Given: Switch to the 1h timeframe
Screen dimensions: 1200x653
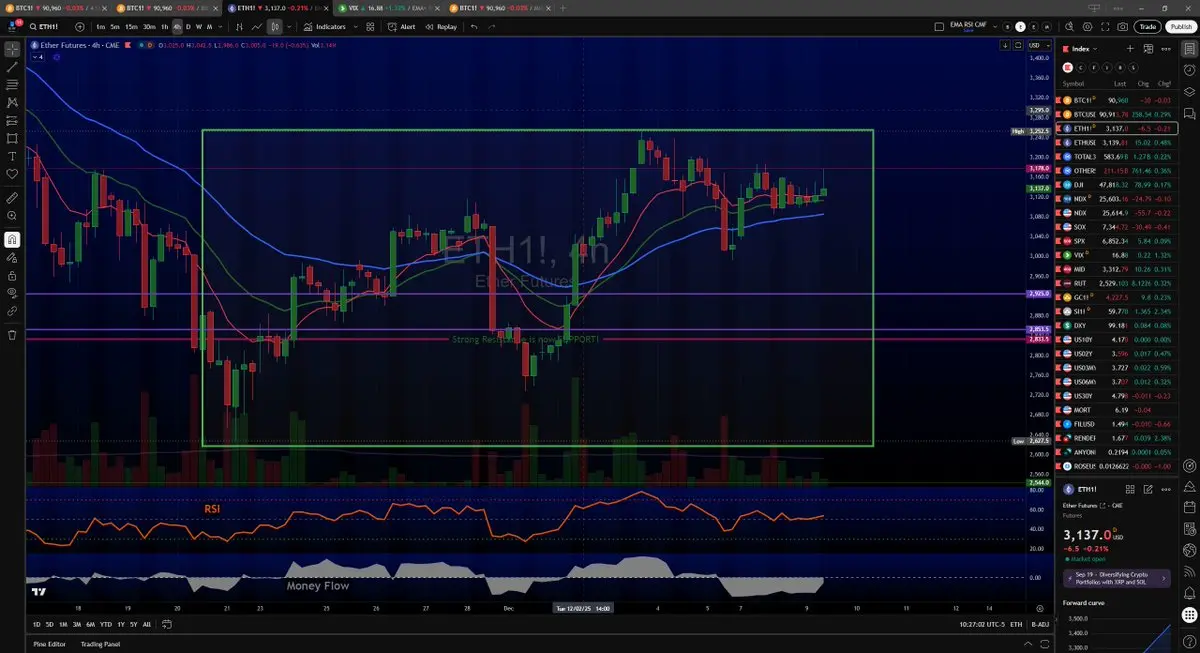Looking at the screenshot, I should pyautogui.click(x=165, y=27).
